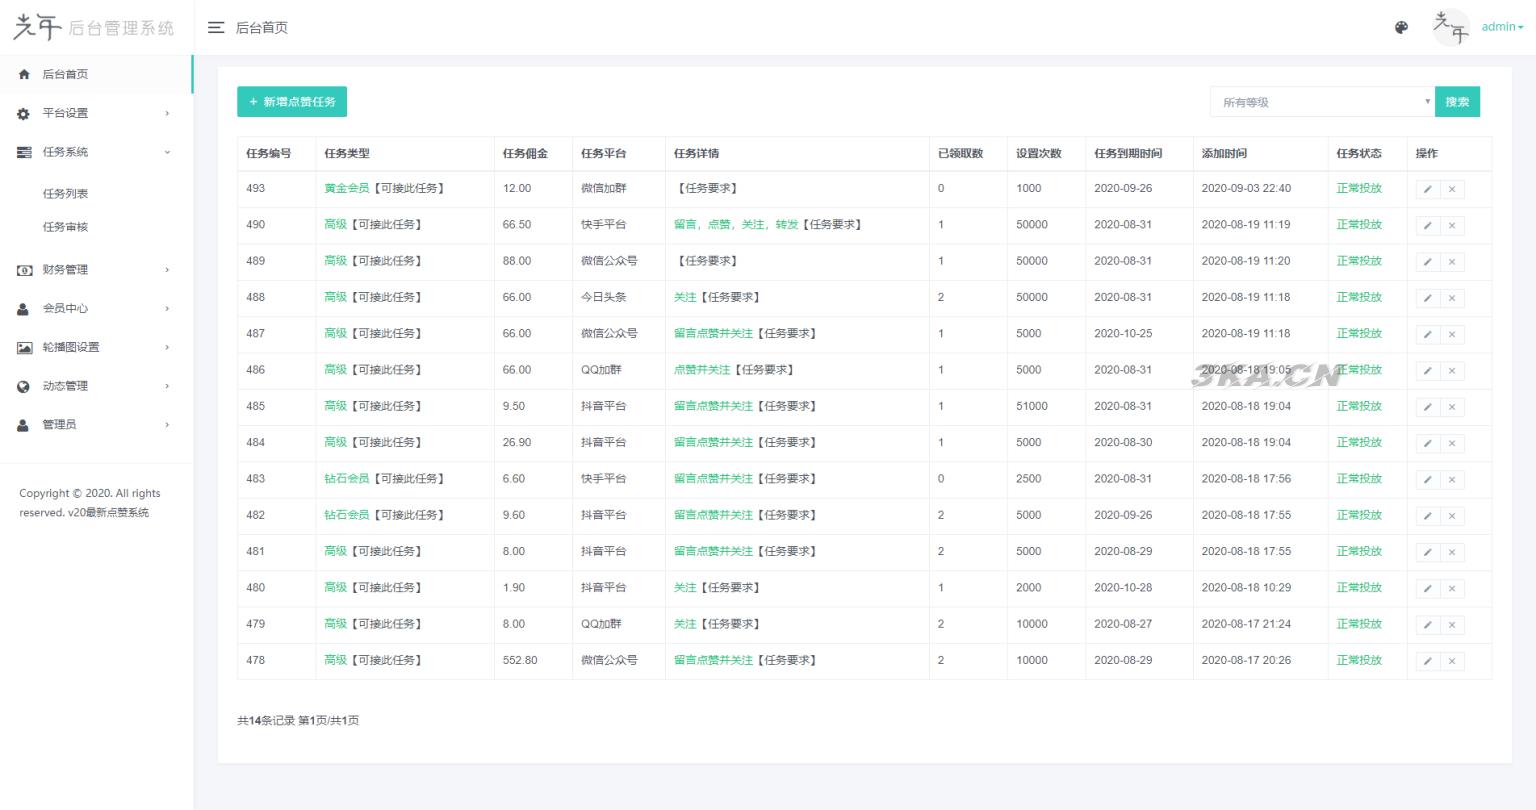Go to 后台首页 in the sidebar
The height and width of the screenshot is (810, 1536).
pyautogui.click(x=65, y=74)
